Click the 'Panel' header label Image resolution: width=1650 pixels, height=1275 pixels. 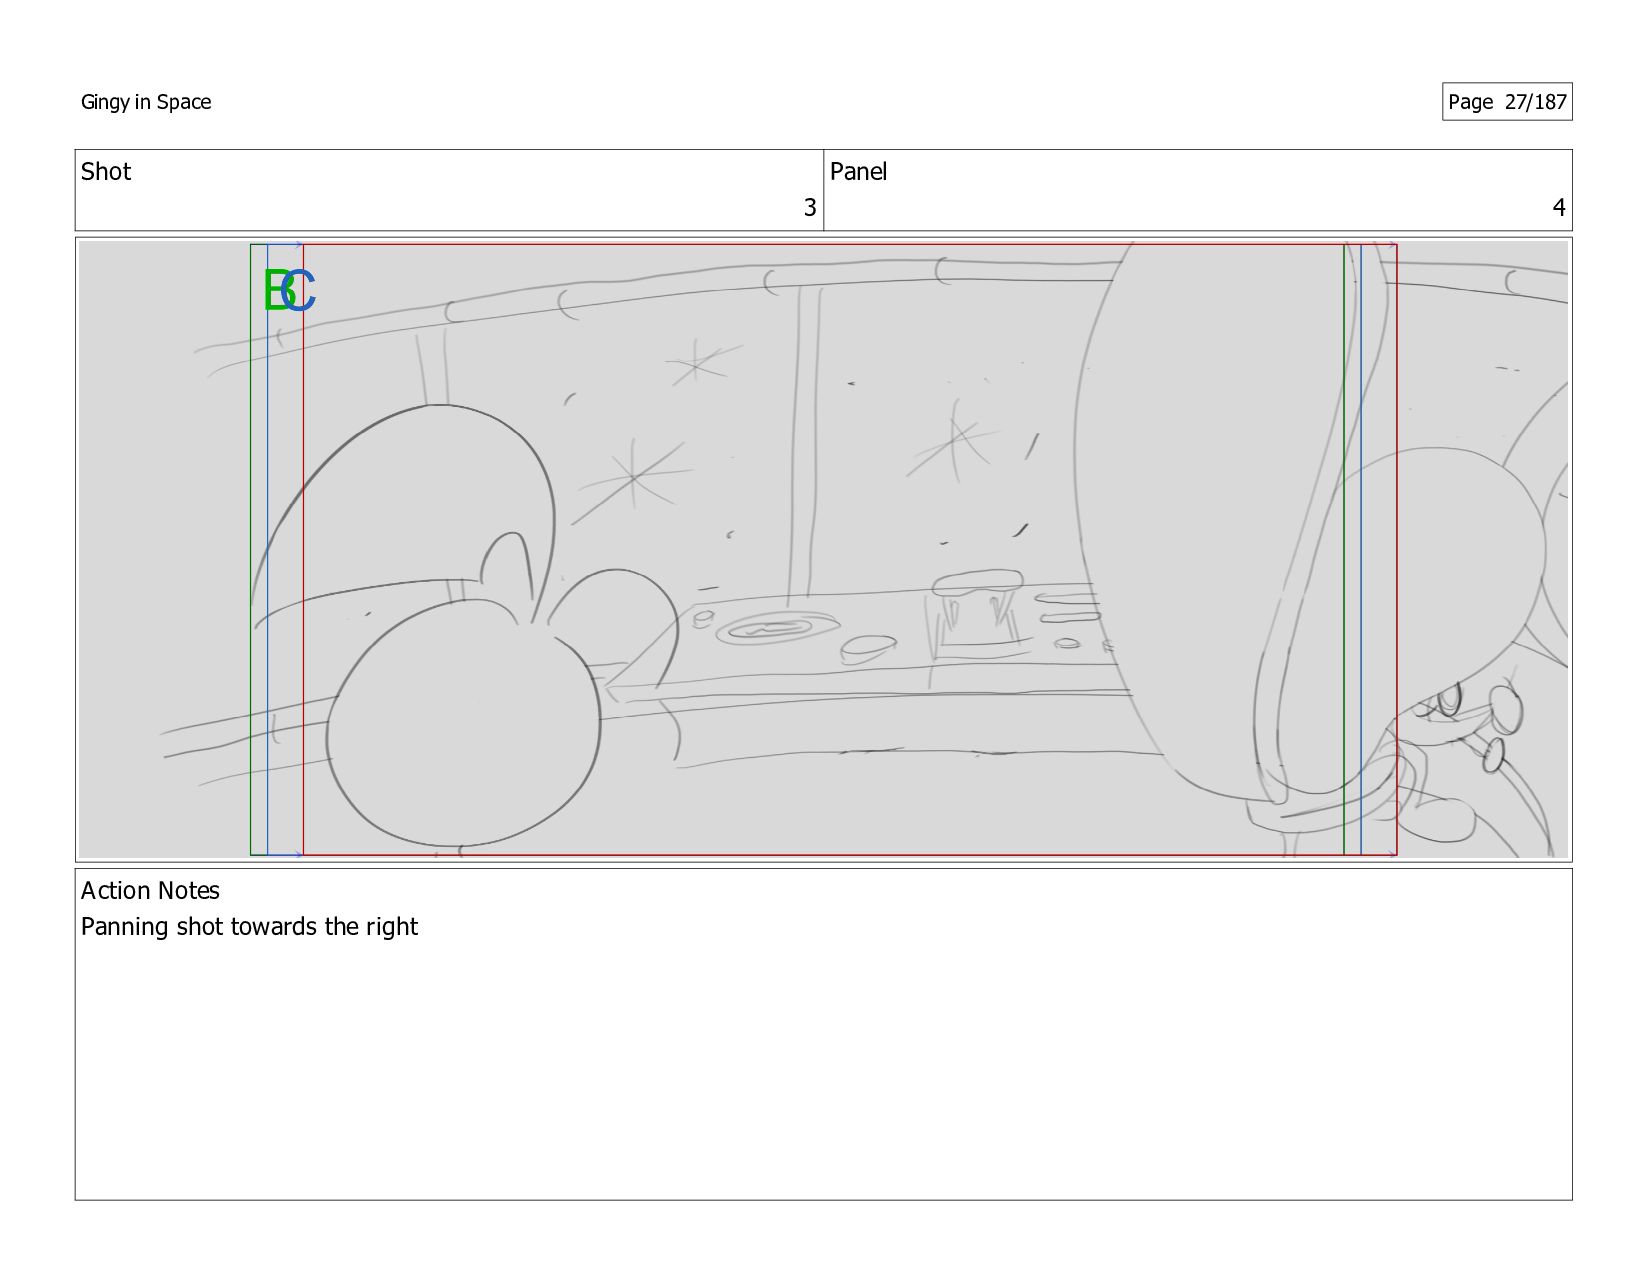858,172
